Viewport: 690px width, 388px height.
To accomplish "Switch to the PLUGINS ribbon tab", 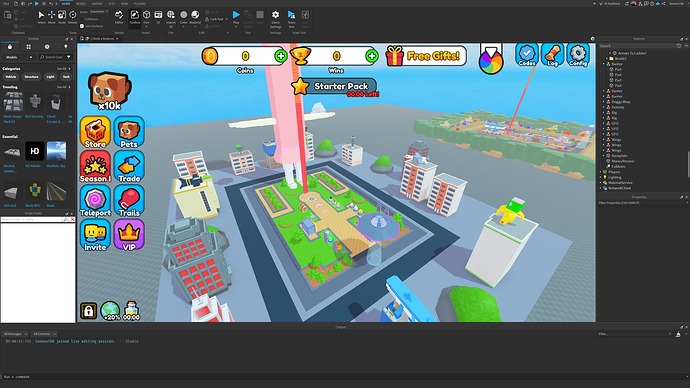I will click(x=140, y=4).
